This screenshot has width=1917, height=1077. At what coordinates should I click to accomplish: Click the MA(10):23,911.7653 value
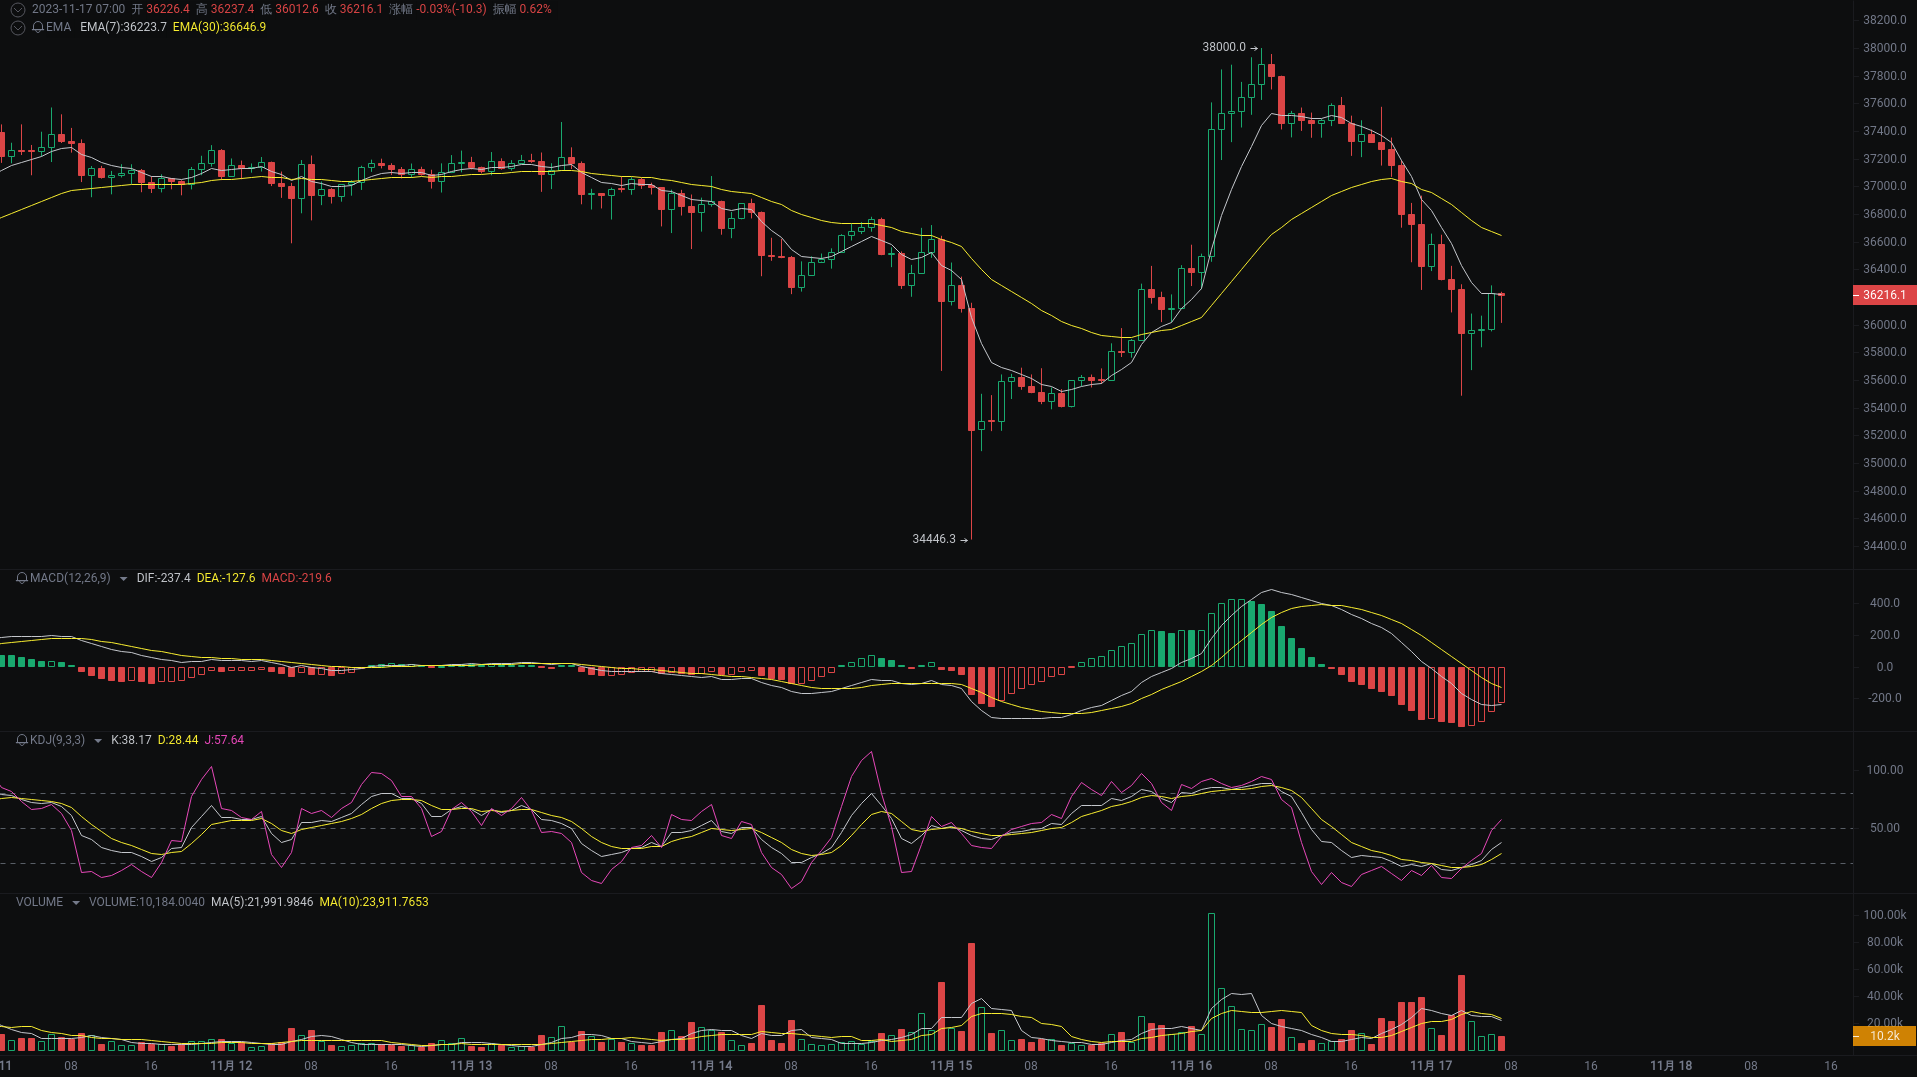(374, 902)
